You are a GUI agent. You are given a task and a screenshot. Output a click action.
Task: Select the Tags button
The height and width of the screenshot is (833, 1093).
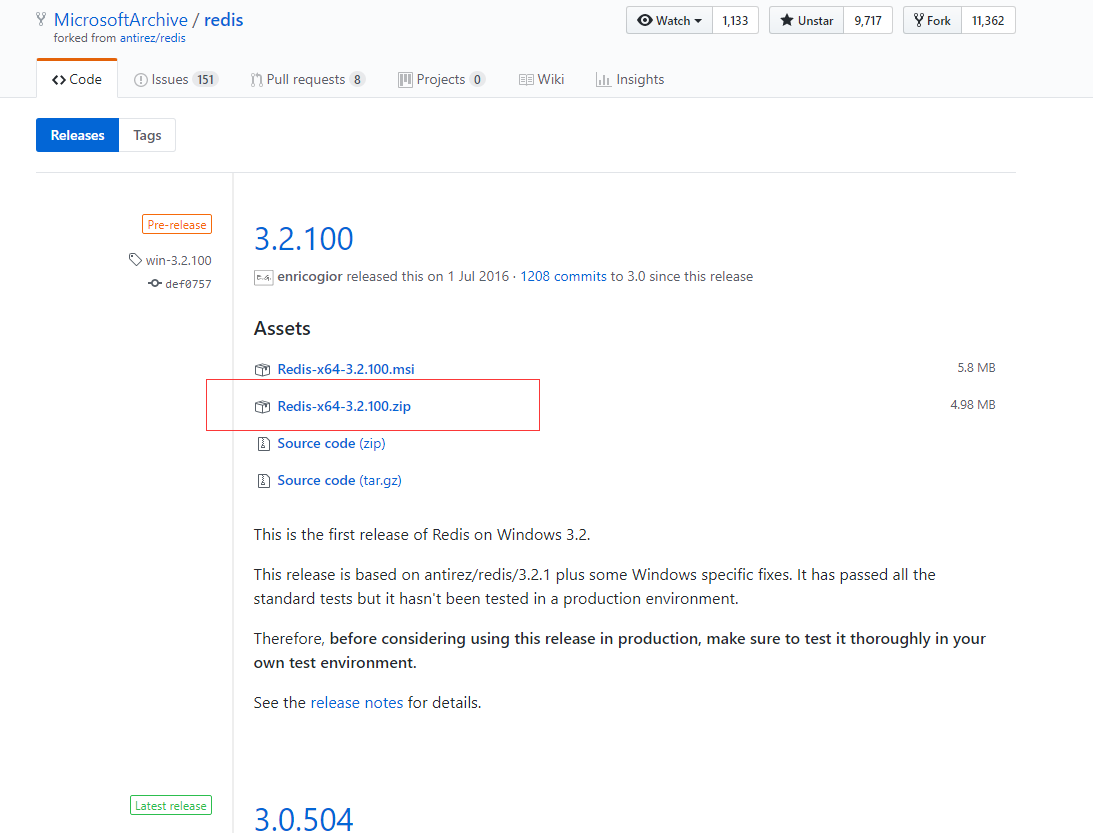[x=147, y=135]
